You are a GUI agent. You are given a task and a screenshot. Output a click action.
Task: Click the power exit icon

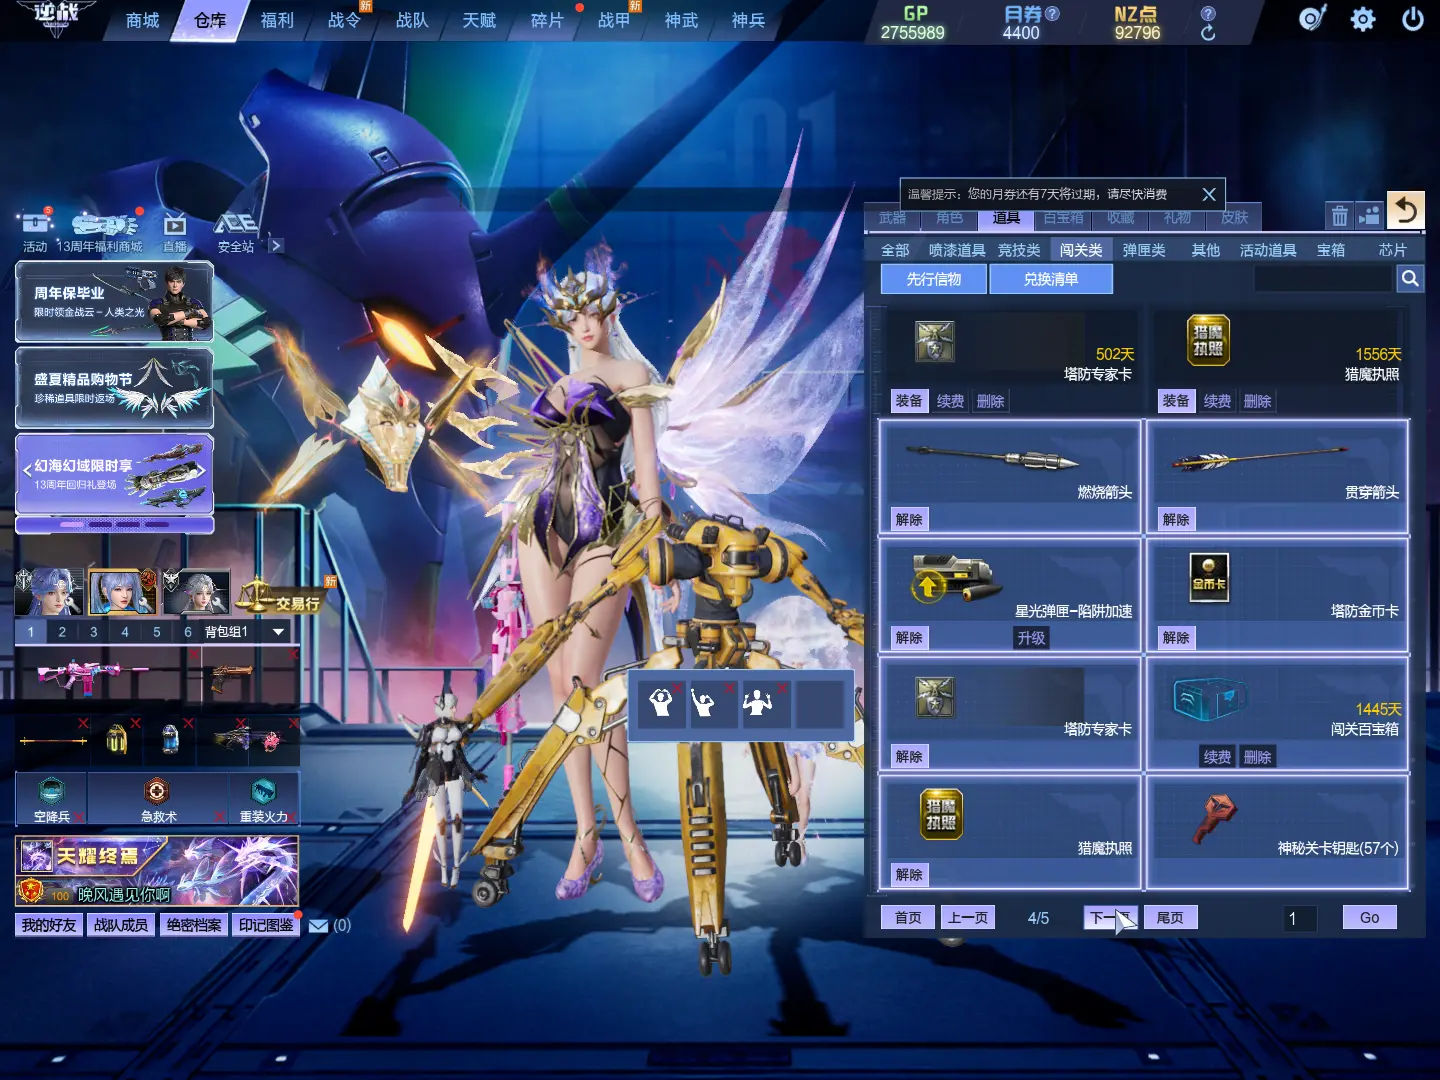[x=1413, y=19]
